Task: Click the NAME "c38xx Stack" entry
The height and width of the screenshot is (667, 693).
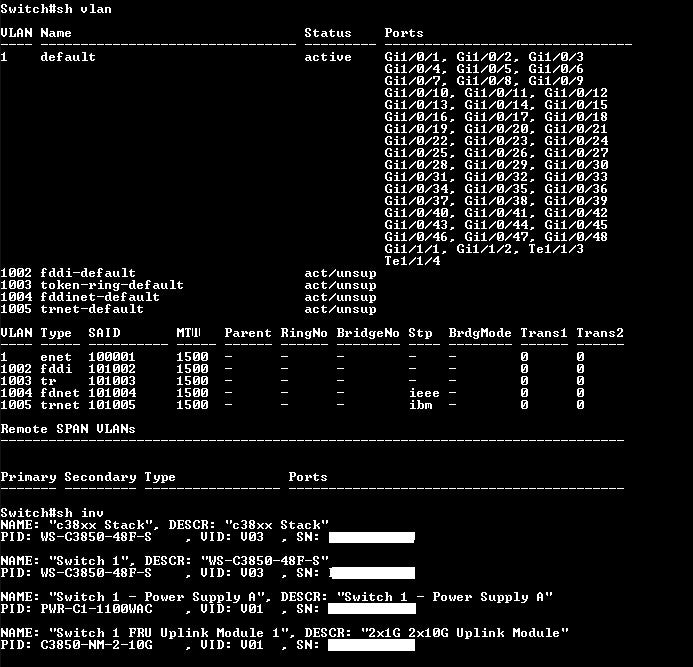Action: (80, 525)
